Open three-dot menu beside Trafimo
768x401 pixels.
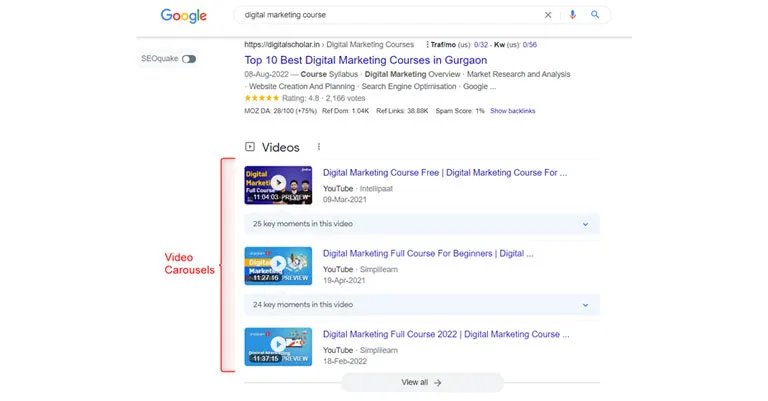(427, 45)
